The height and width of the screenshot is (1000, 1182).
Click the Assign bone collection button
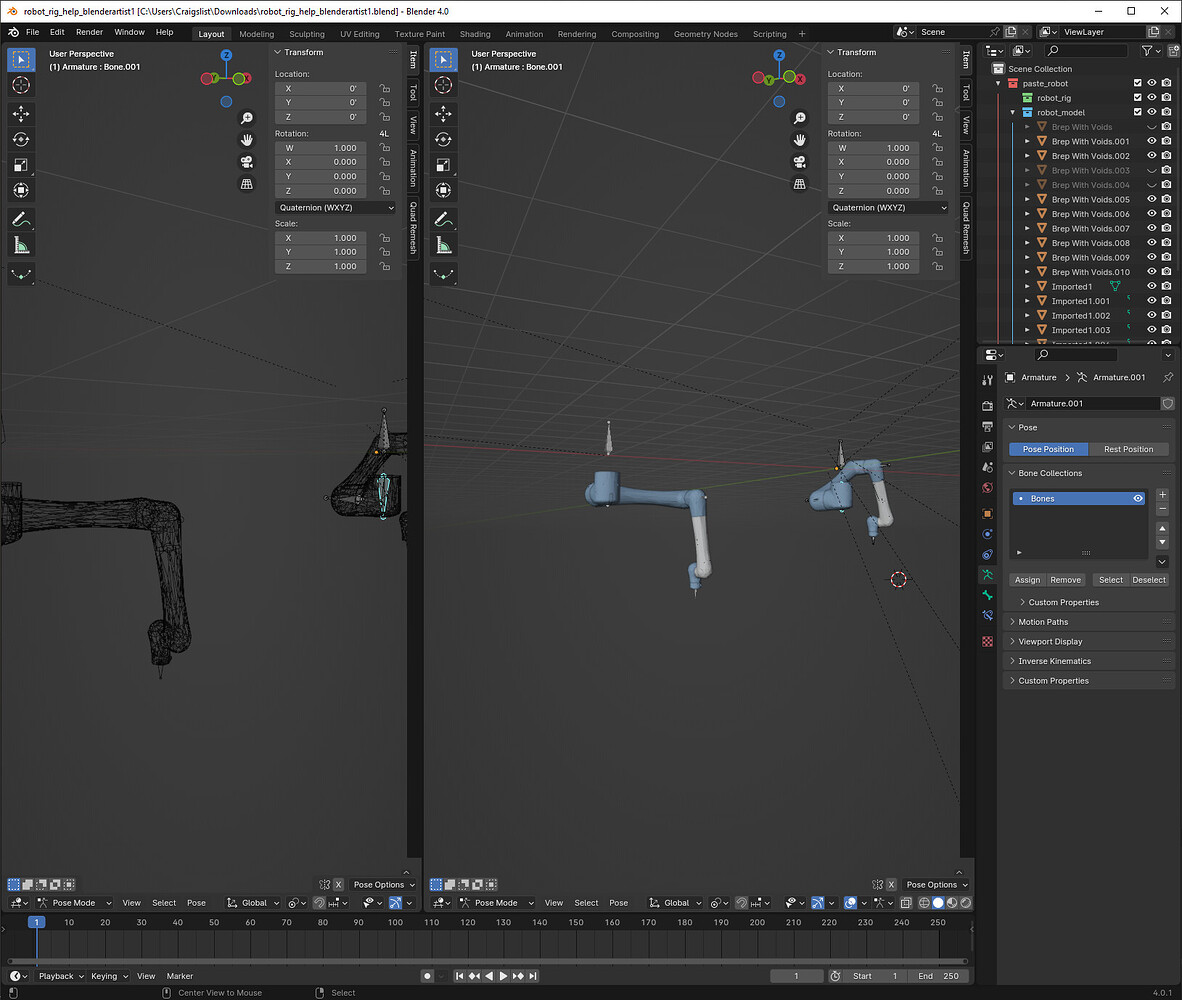point(1027,580)
